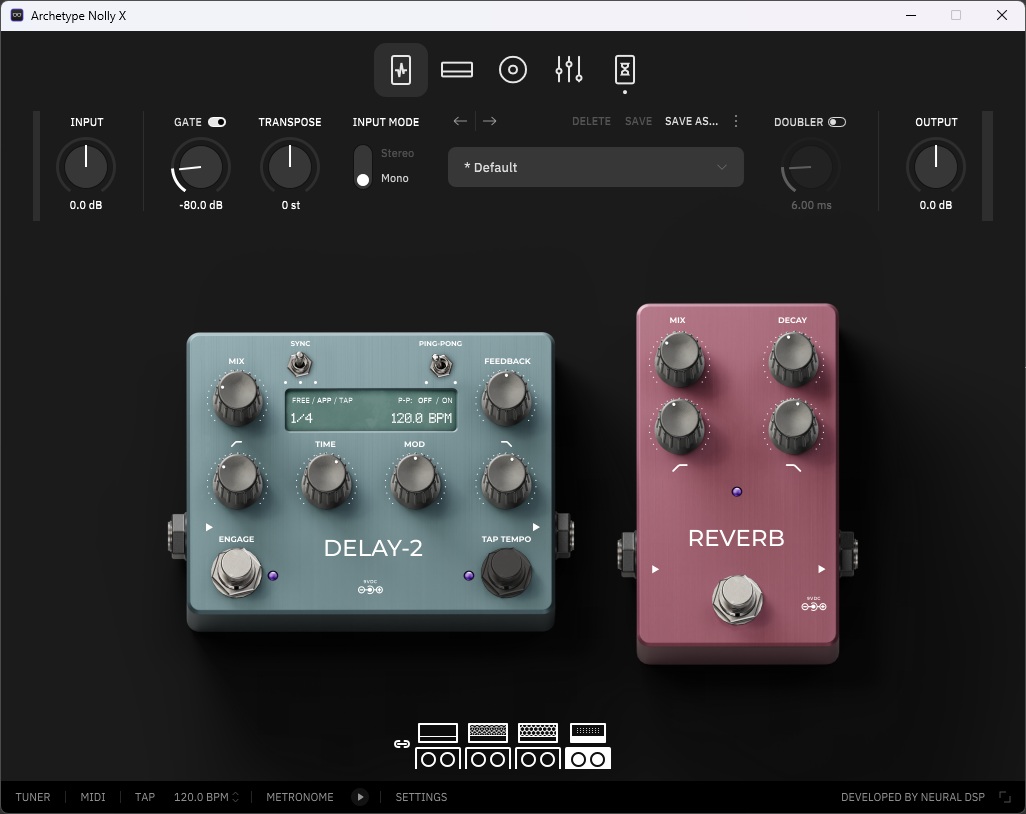Click the 120.0 BPM tempo field
The image size is (1026, 814).
point(201,797)
